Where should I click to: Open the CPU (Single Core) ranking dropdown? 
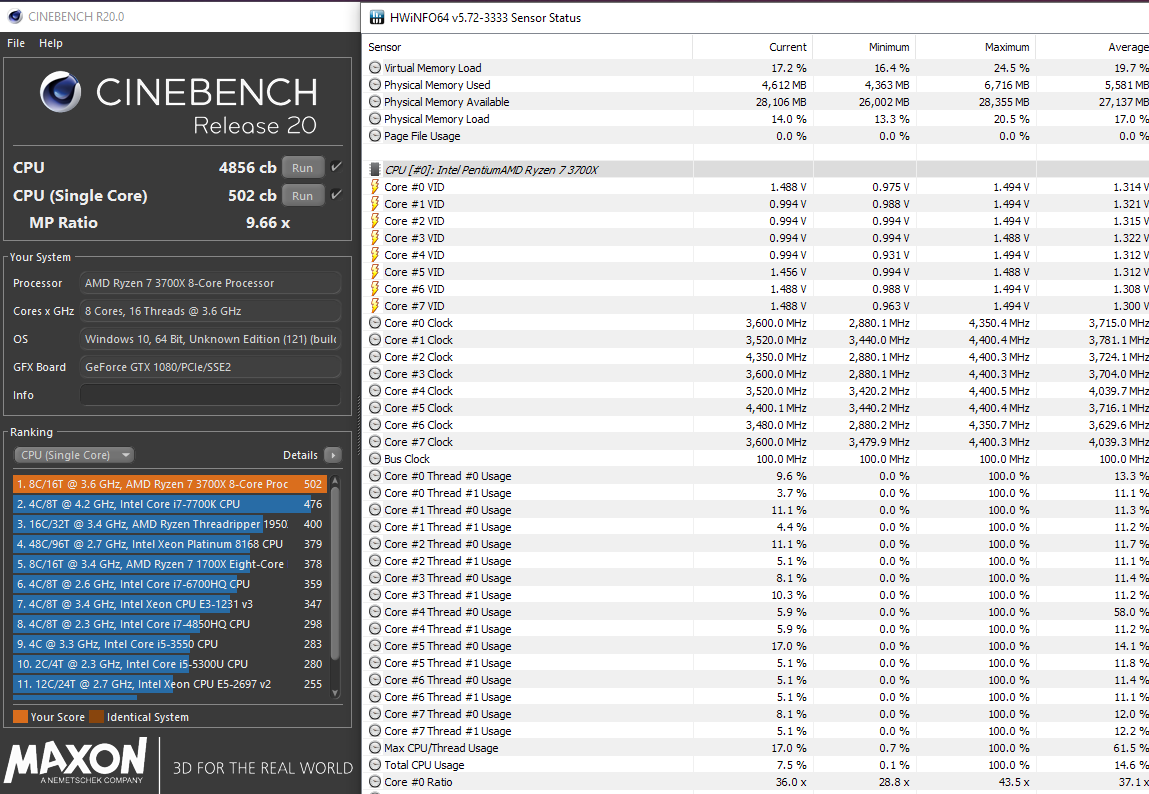[x=74, y=455]
